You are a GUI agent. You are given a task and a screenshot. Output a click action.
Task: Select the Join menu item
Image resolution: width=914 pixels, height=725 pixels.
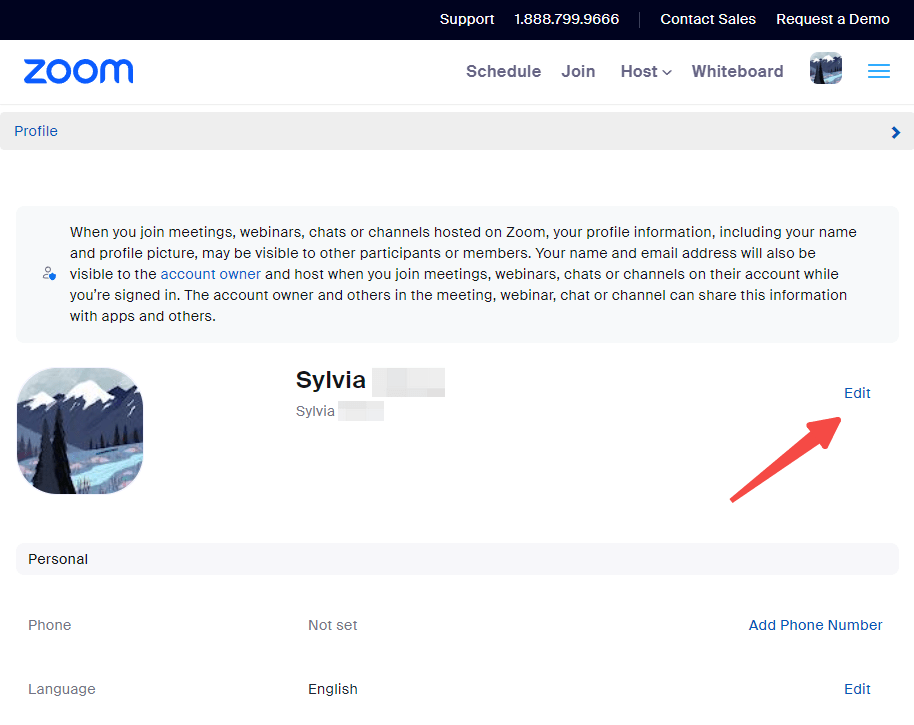click(x=578, y=71)
